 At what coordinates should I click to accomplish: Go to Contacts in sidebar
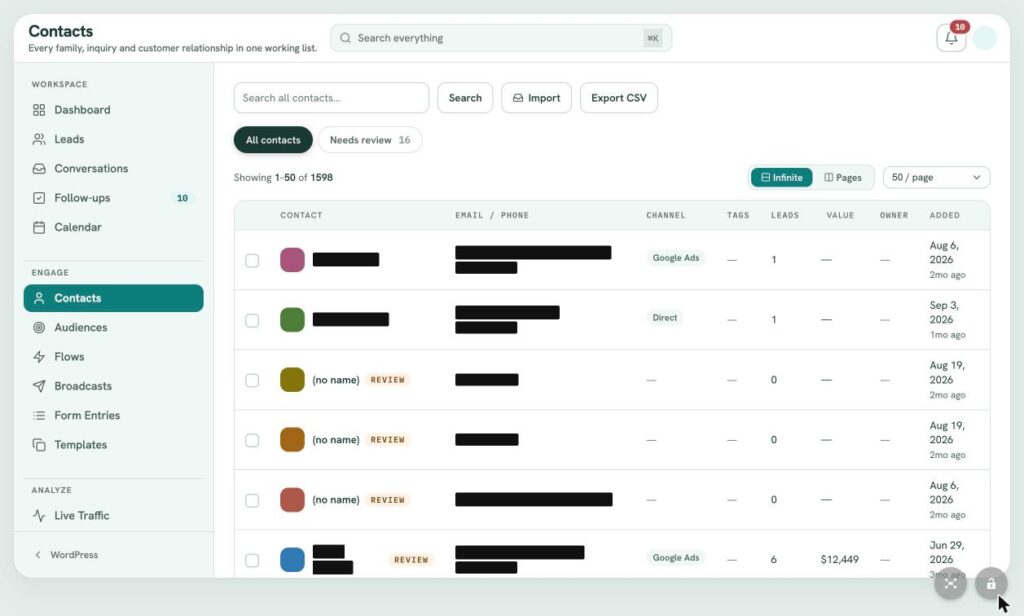[114, 298]
